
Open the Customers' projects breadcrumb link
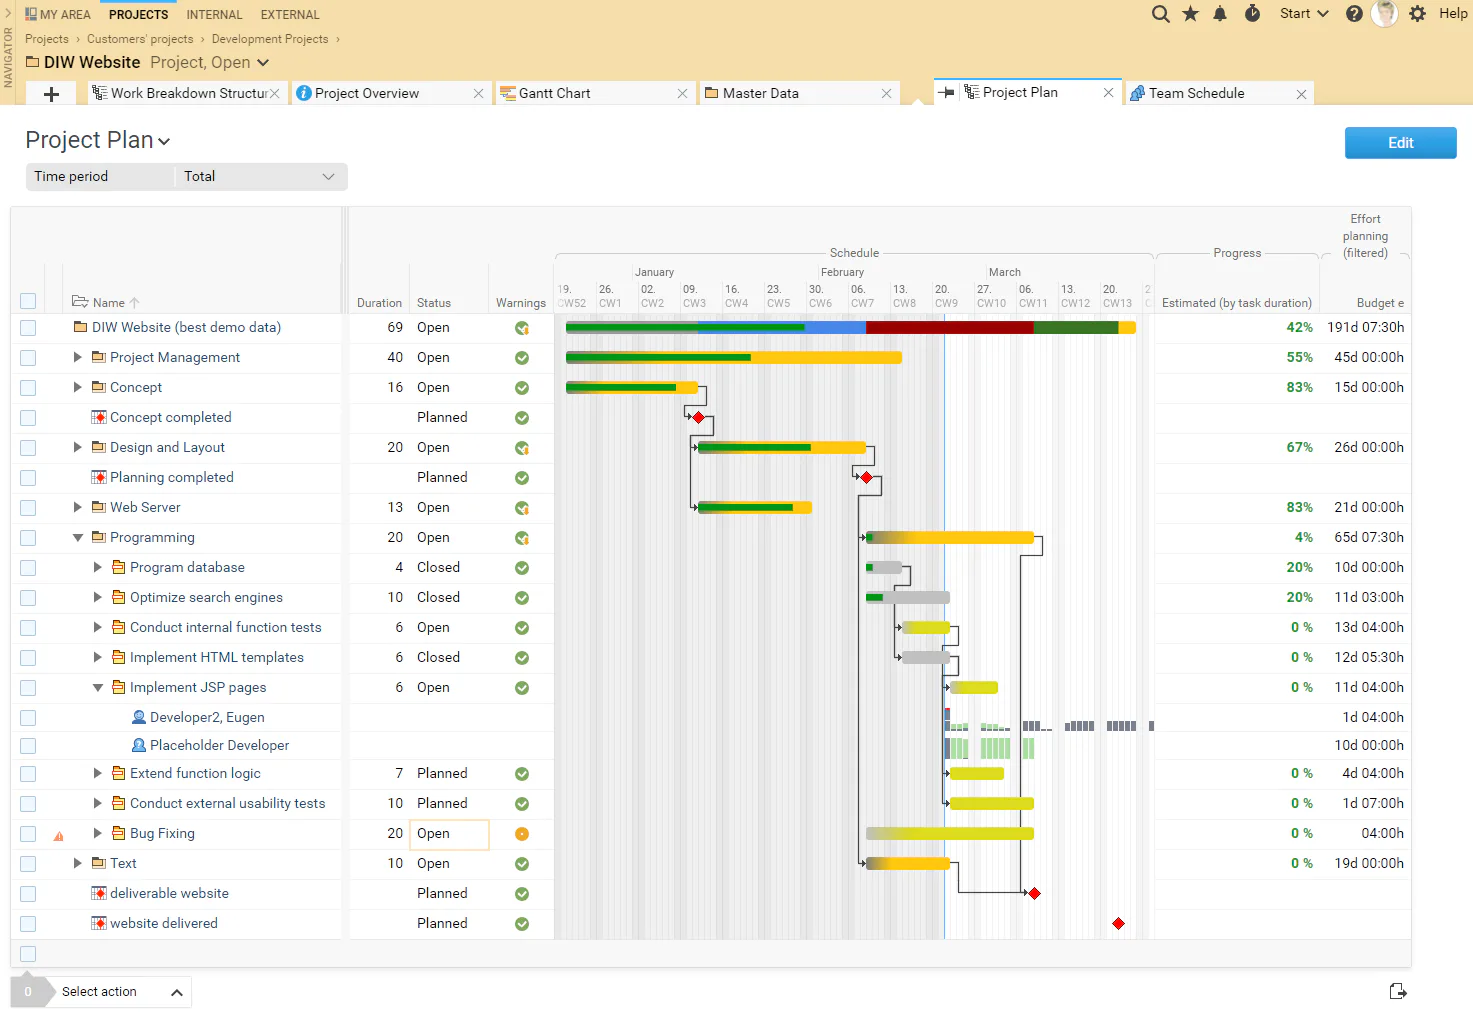pos(140,39)
